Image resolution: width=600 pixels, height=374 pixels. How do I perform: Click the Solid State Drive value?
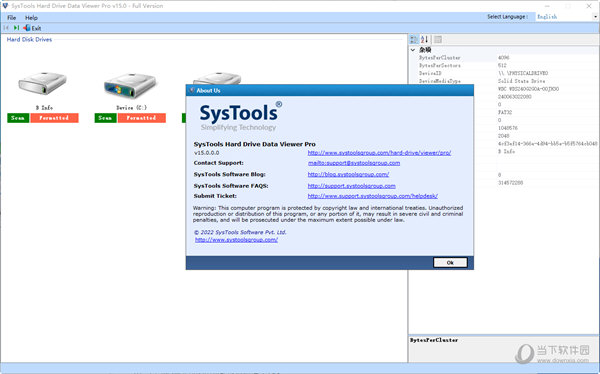(522, 81)
